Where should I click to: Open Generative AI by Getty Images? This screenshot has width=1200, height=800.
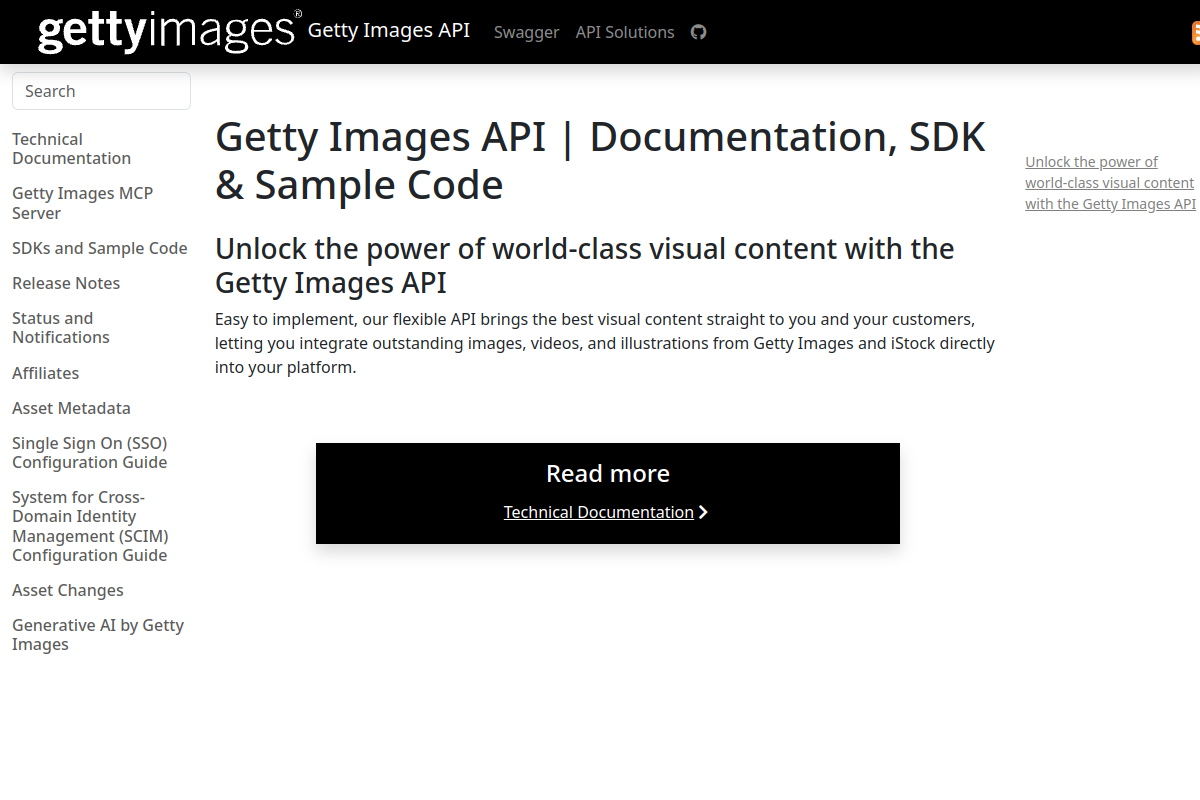98,635
